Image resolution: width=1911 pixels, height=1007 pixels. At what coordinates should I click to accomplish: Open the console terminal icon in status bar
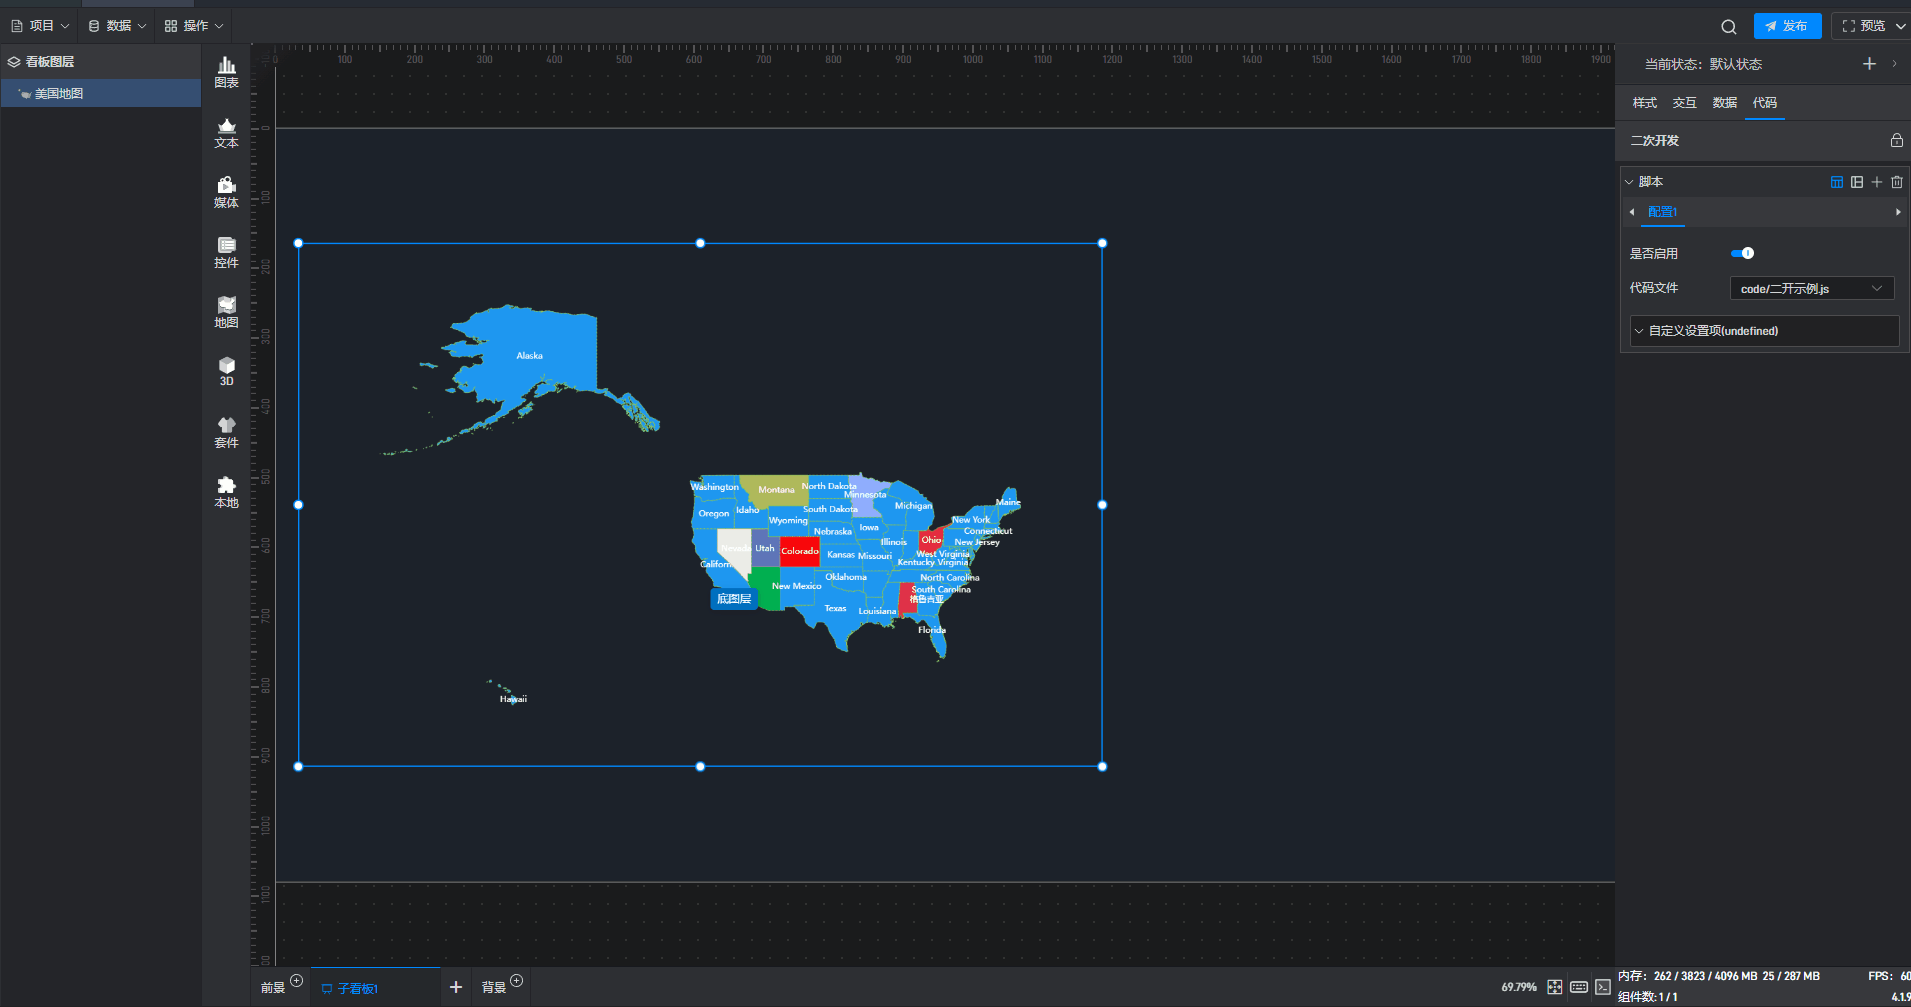coord(1603,987)
